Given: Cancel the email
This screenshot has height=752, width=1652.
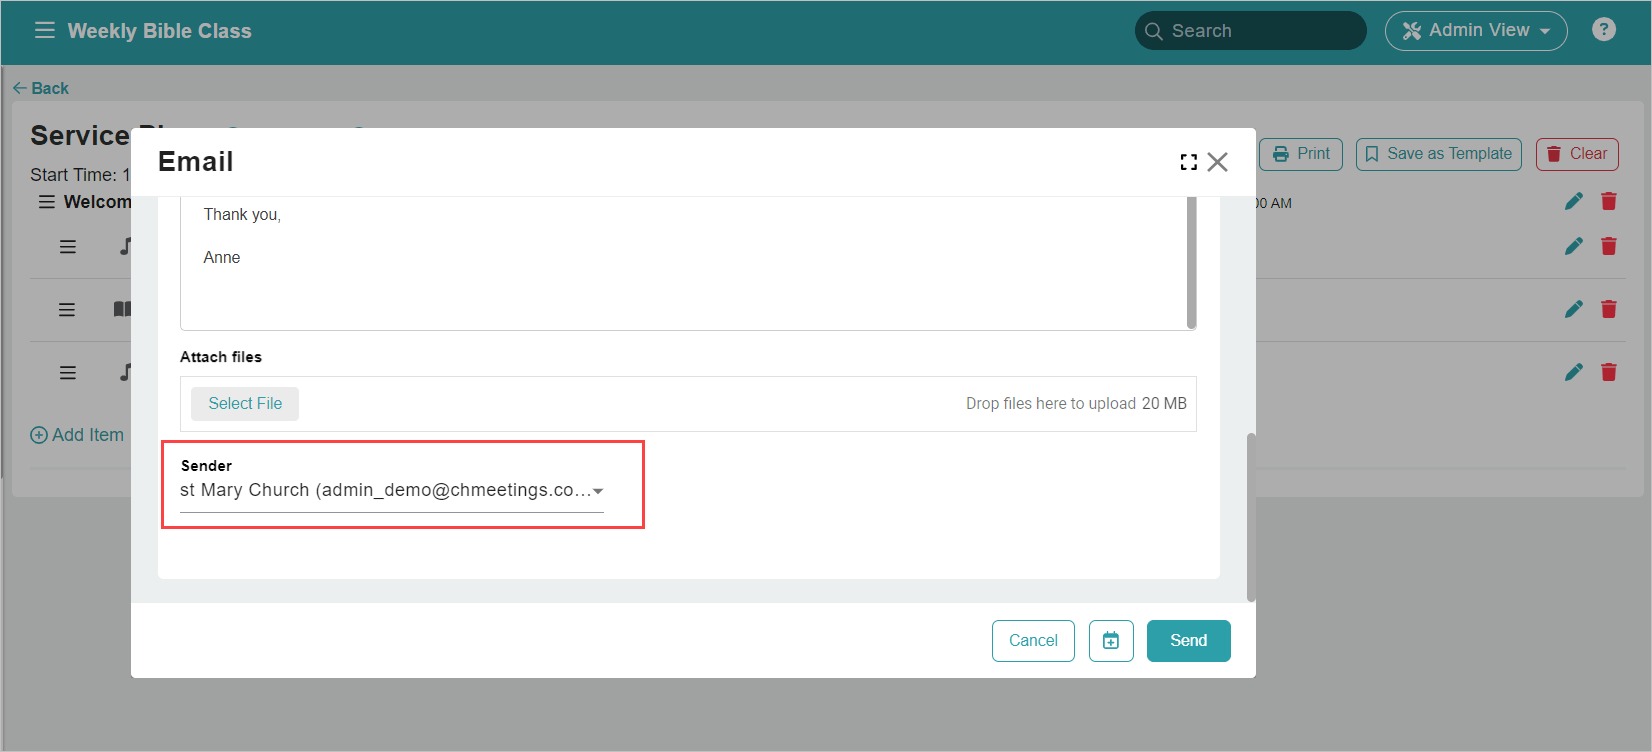Looking at the screenshot, I should (1033, 641).
